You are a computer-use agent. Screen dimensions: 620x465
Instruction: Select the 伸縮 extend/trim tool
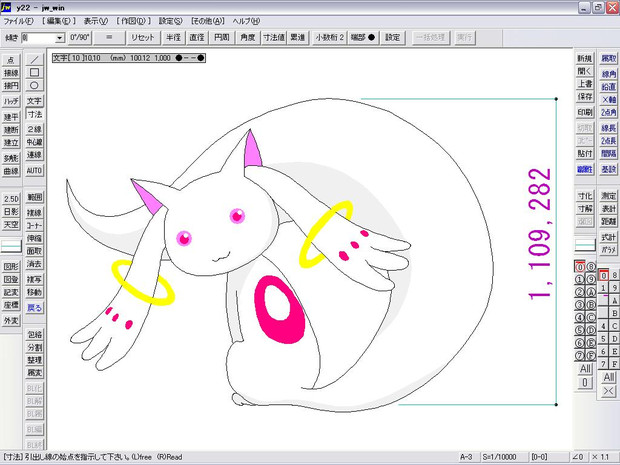tap(34, 238)
